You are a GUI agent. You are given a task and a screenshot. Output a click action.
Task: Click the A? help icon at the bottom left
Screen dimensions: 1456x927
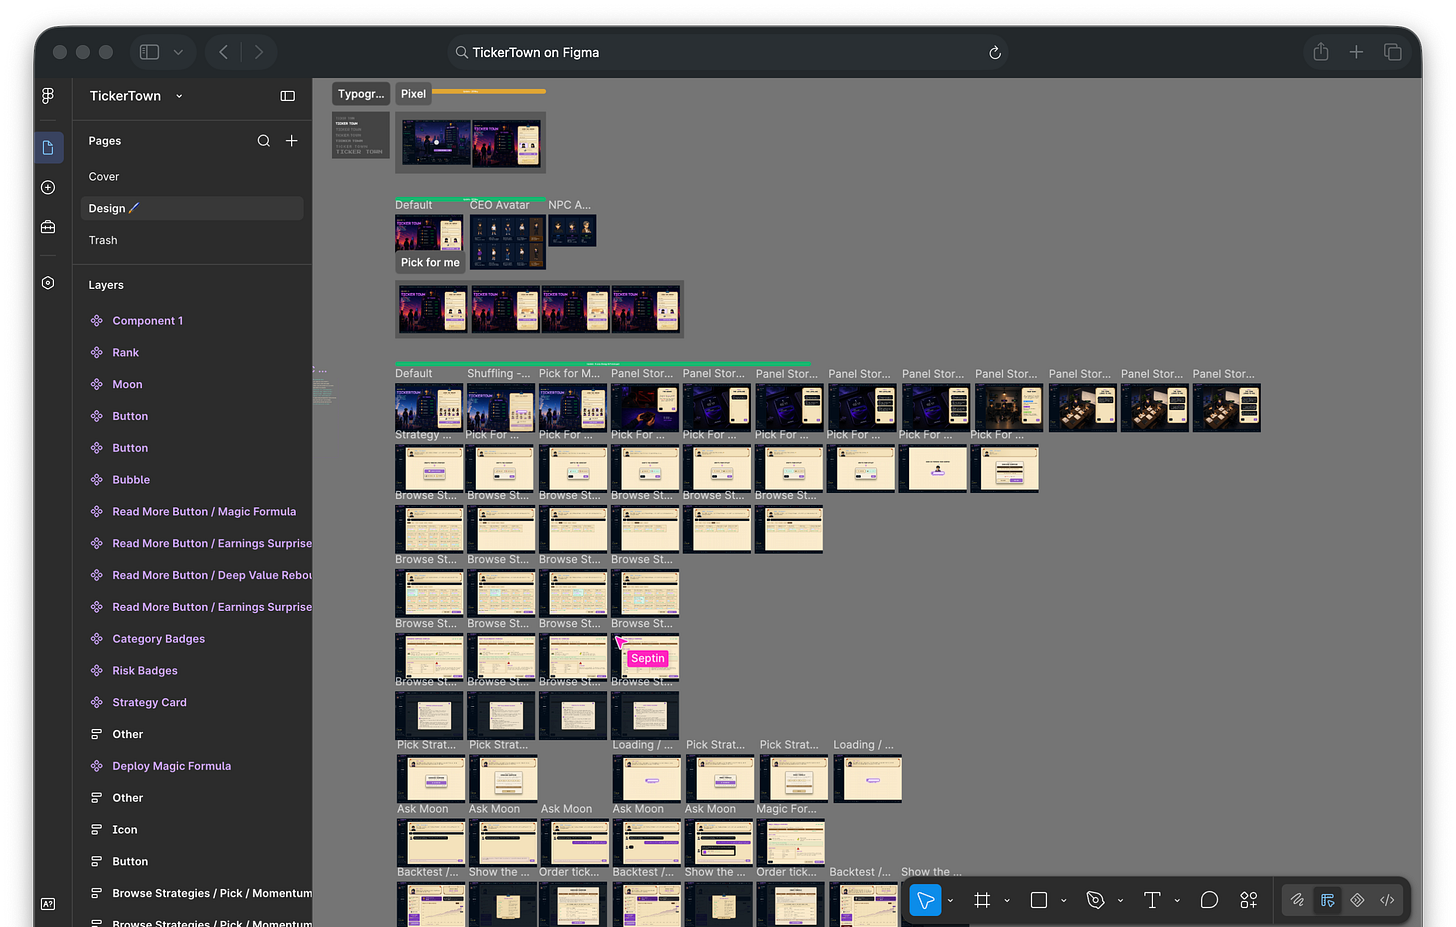pos(48,904)
